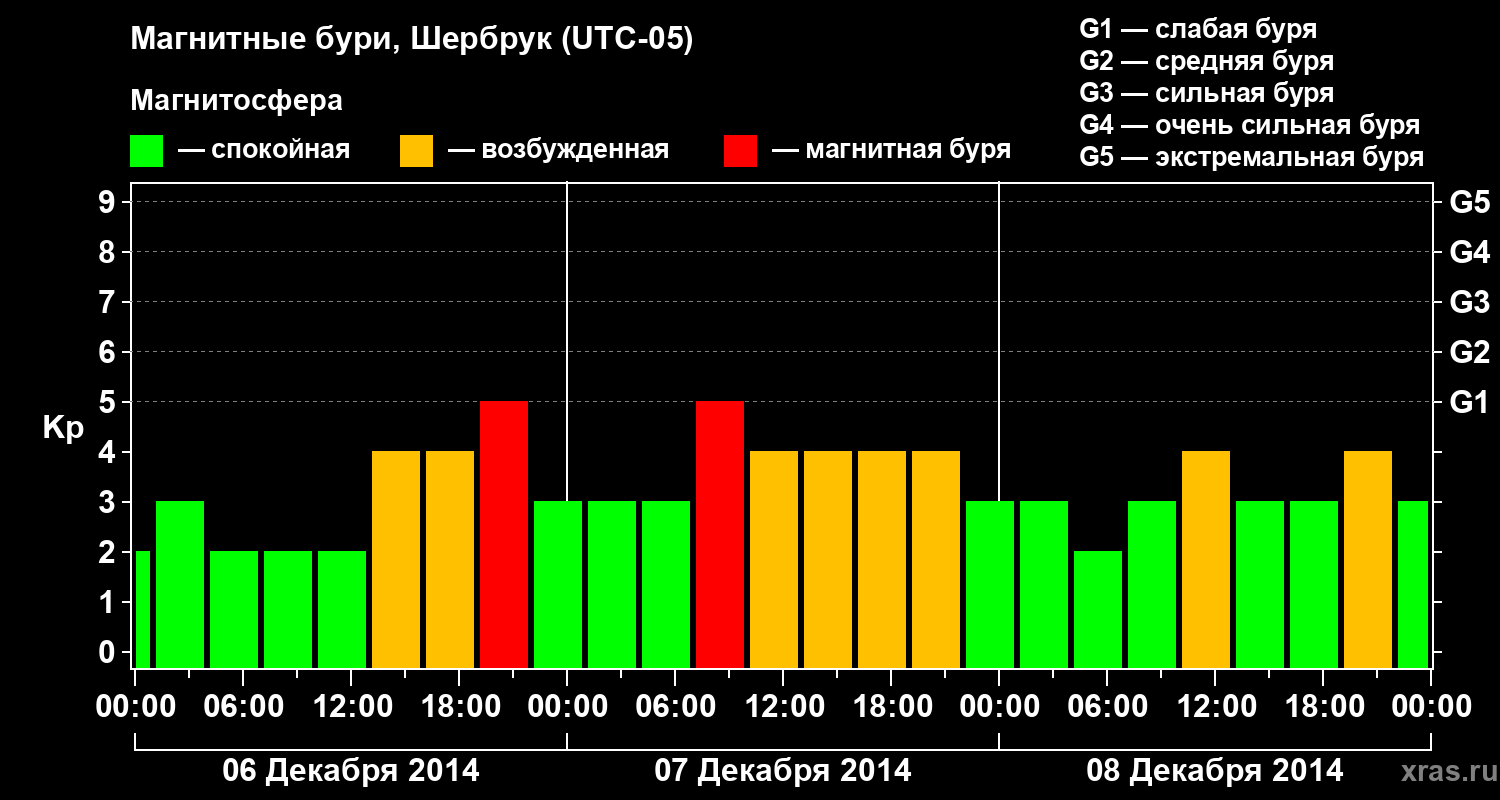Click 'G2 — средняя буря' description

click(1206, 61)
